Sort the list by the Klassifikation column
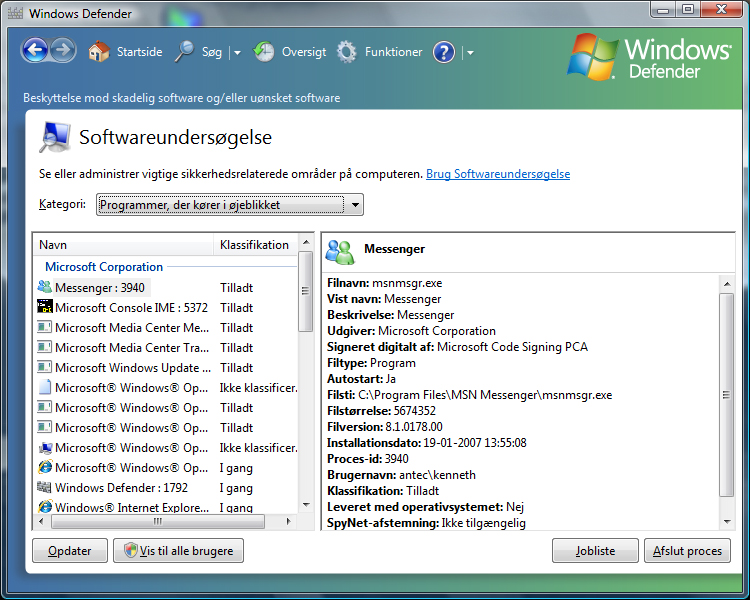This screenshot has height=600, width=750. pyautogui.click(x=256, y=245)
